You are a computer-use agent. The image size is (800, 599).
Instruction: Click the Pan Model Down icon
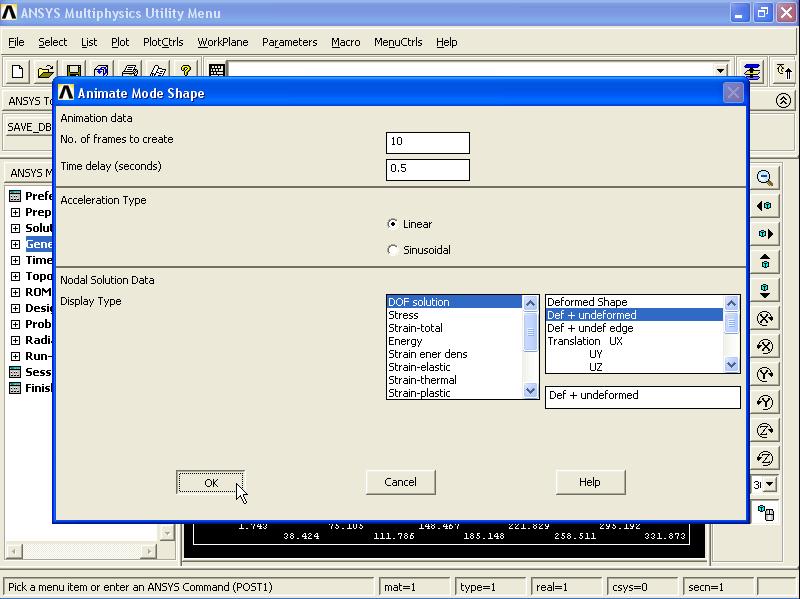[764, 290]
